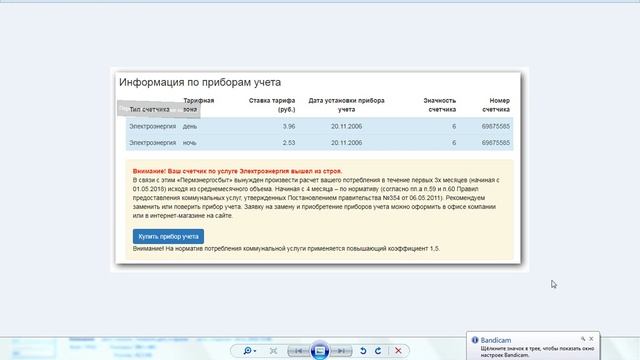This screenshot has width=640, height=360.
Task: Delete the image with the red X icon
Action: [398, 351]
